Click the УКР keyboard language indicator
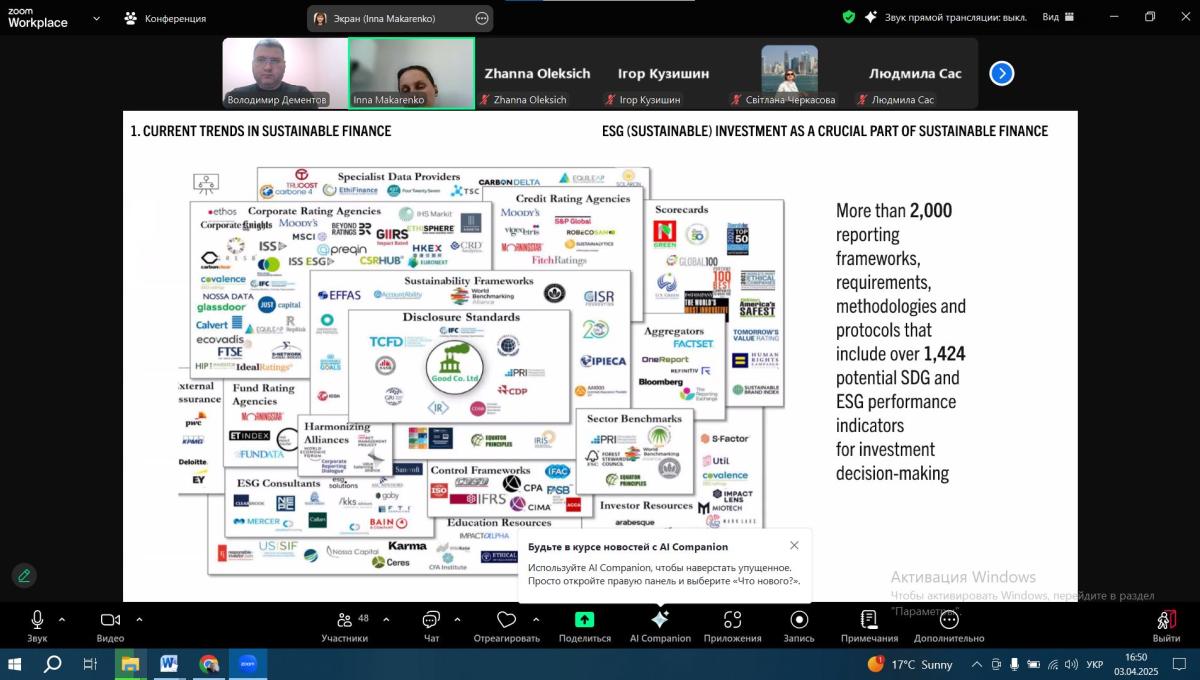The width and height of the screenshot is (1200, 680). click(x=1095, y=664)
